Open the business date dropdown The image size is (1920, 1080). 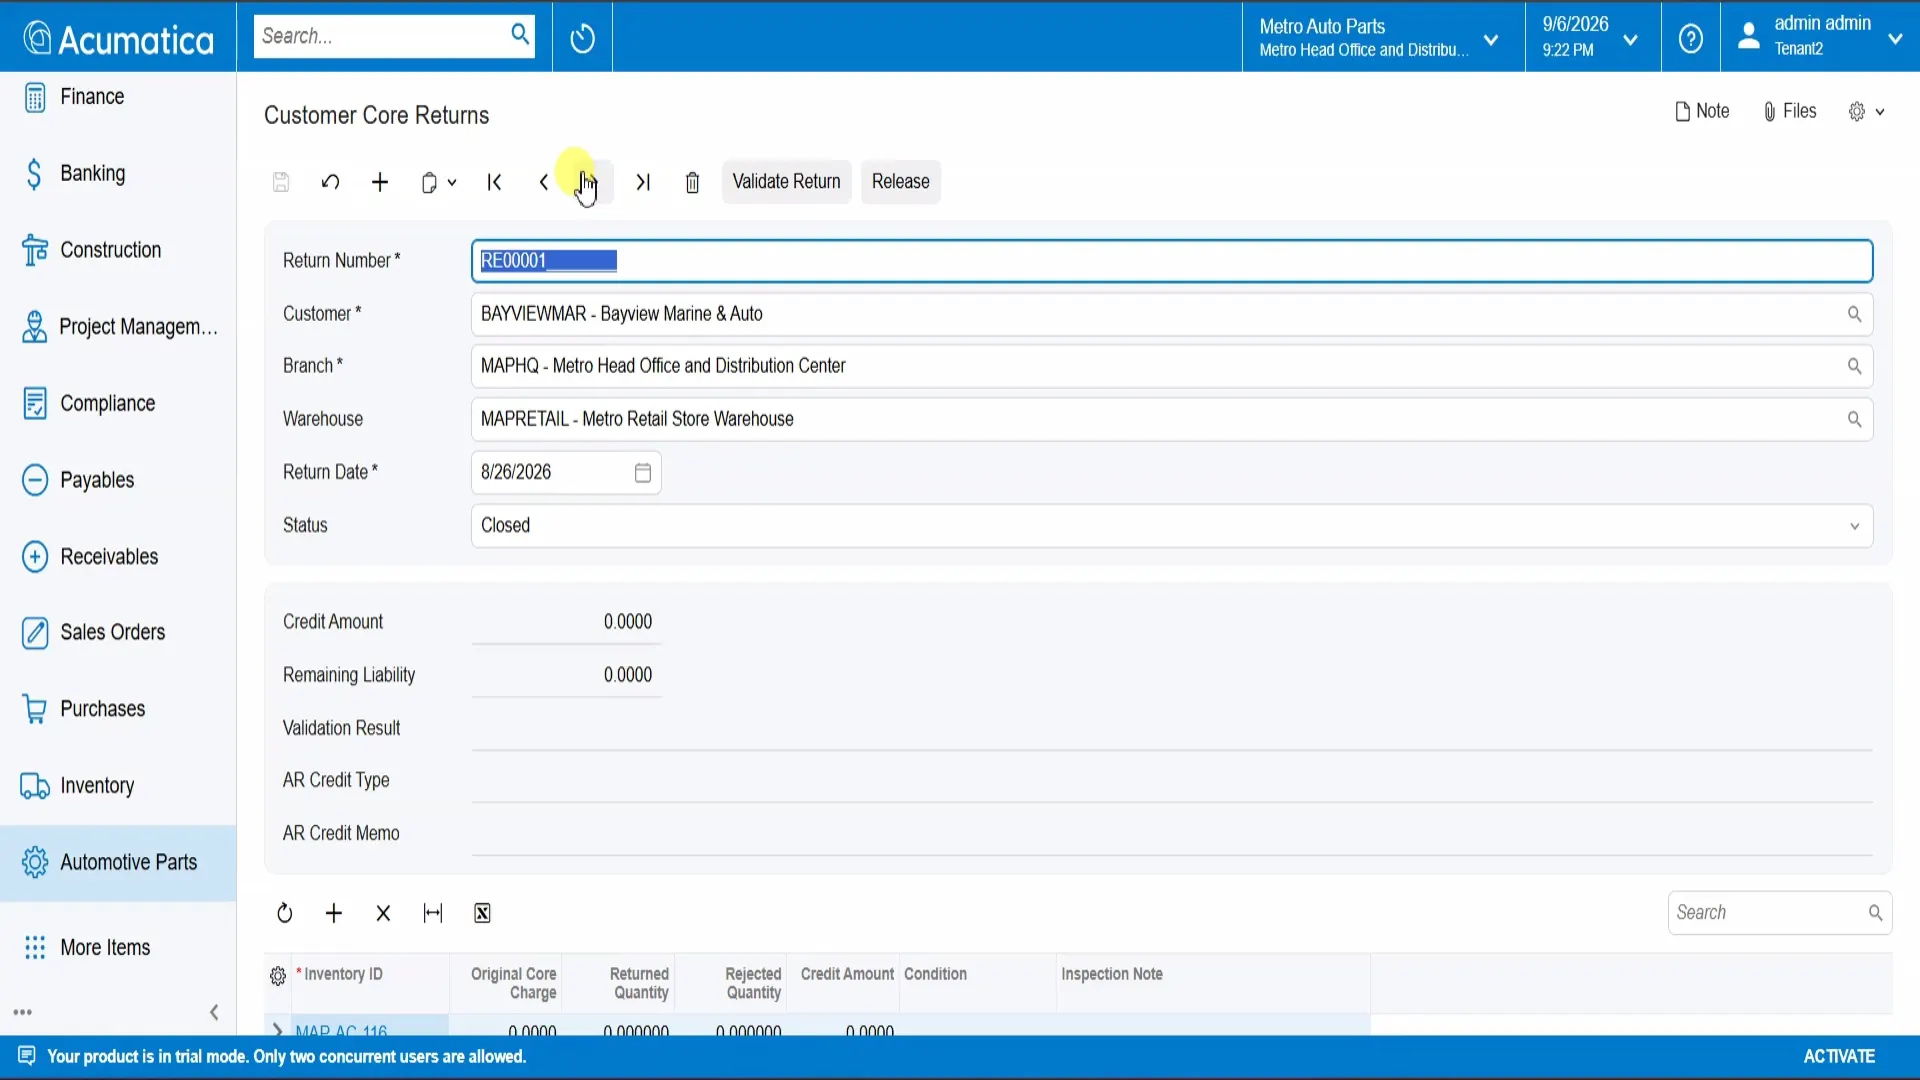point(1592,37)
